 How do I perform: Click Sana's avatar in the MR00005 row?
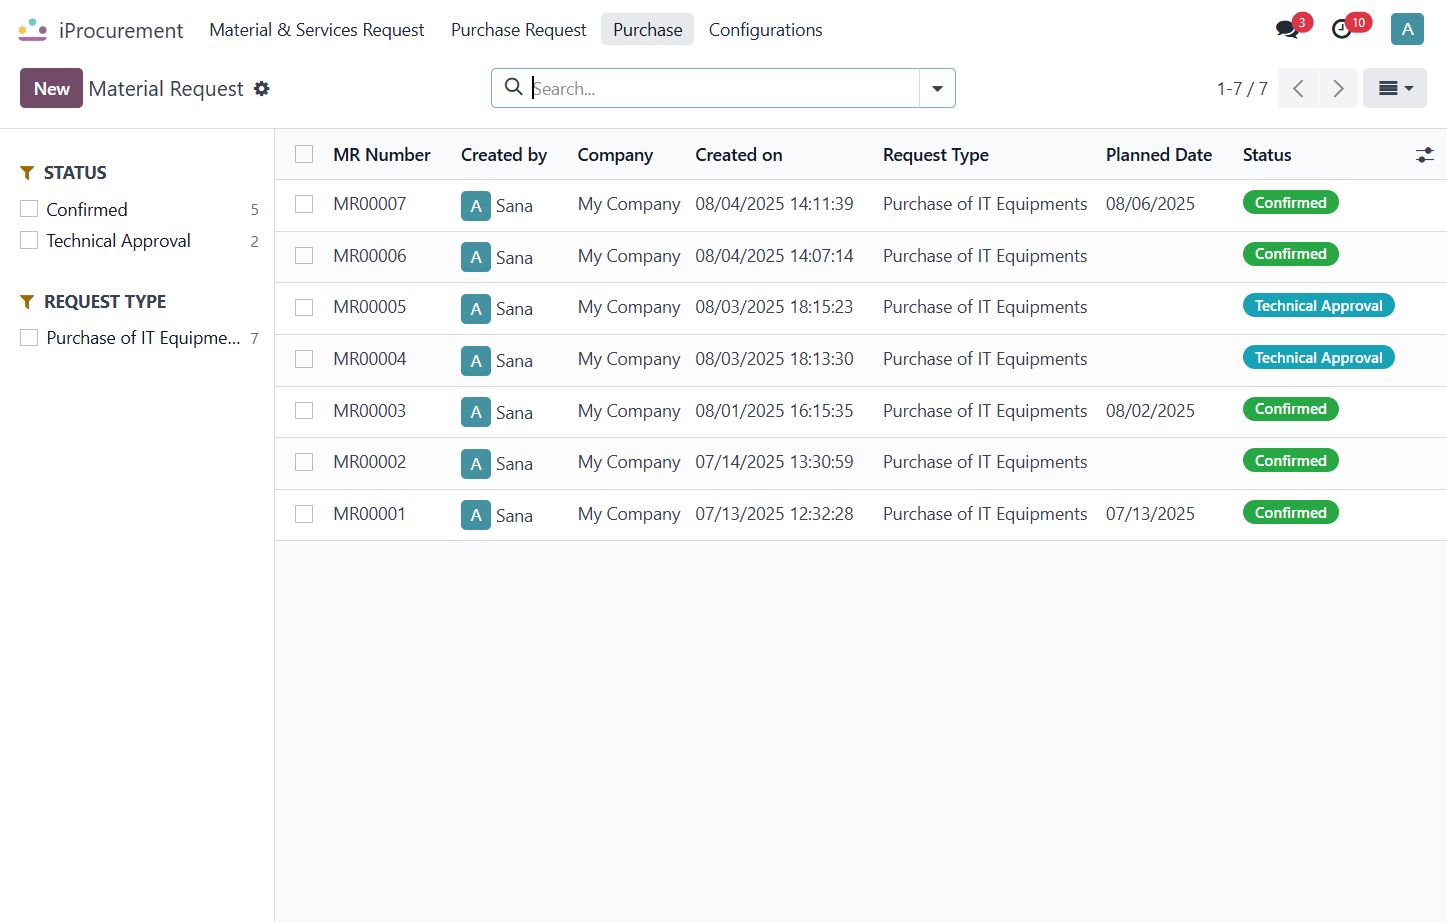[x=476, y=309]
